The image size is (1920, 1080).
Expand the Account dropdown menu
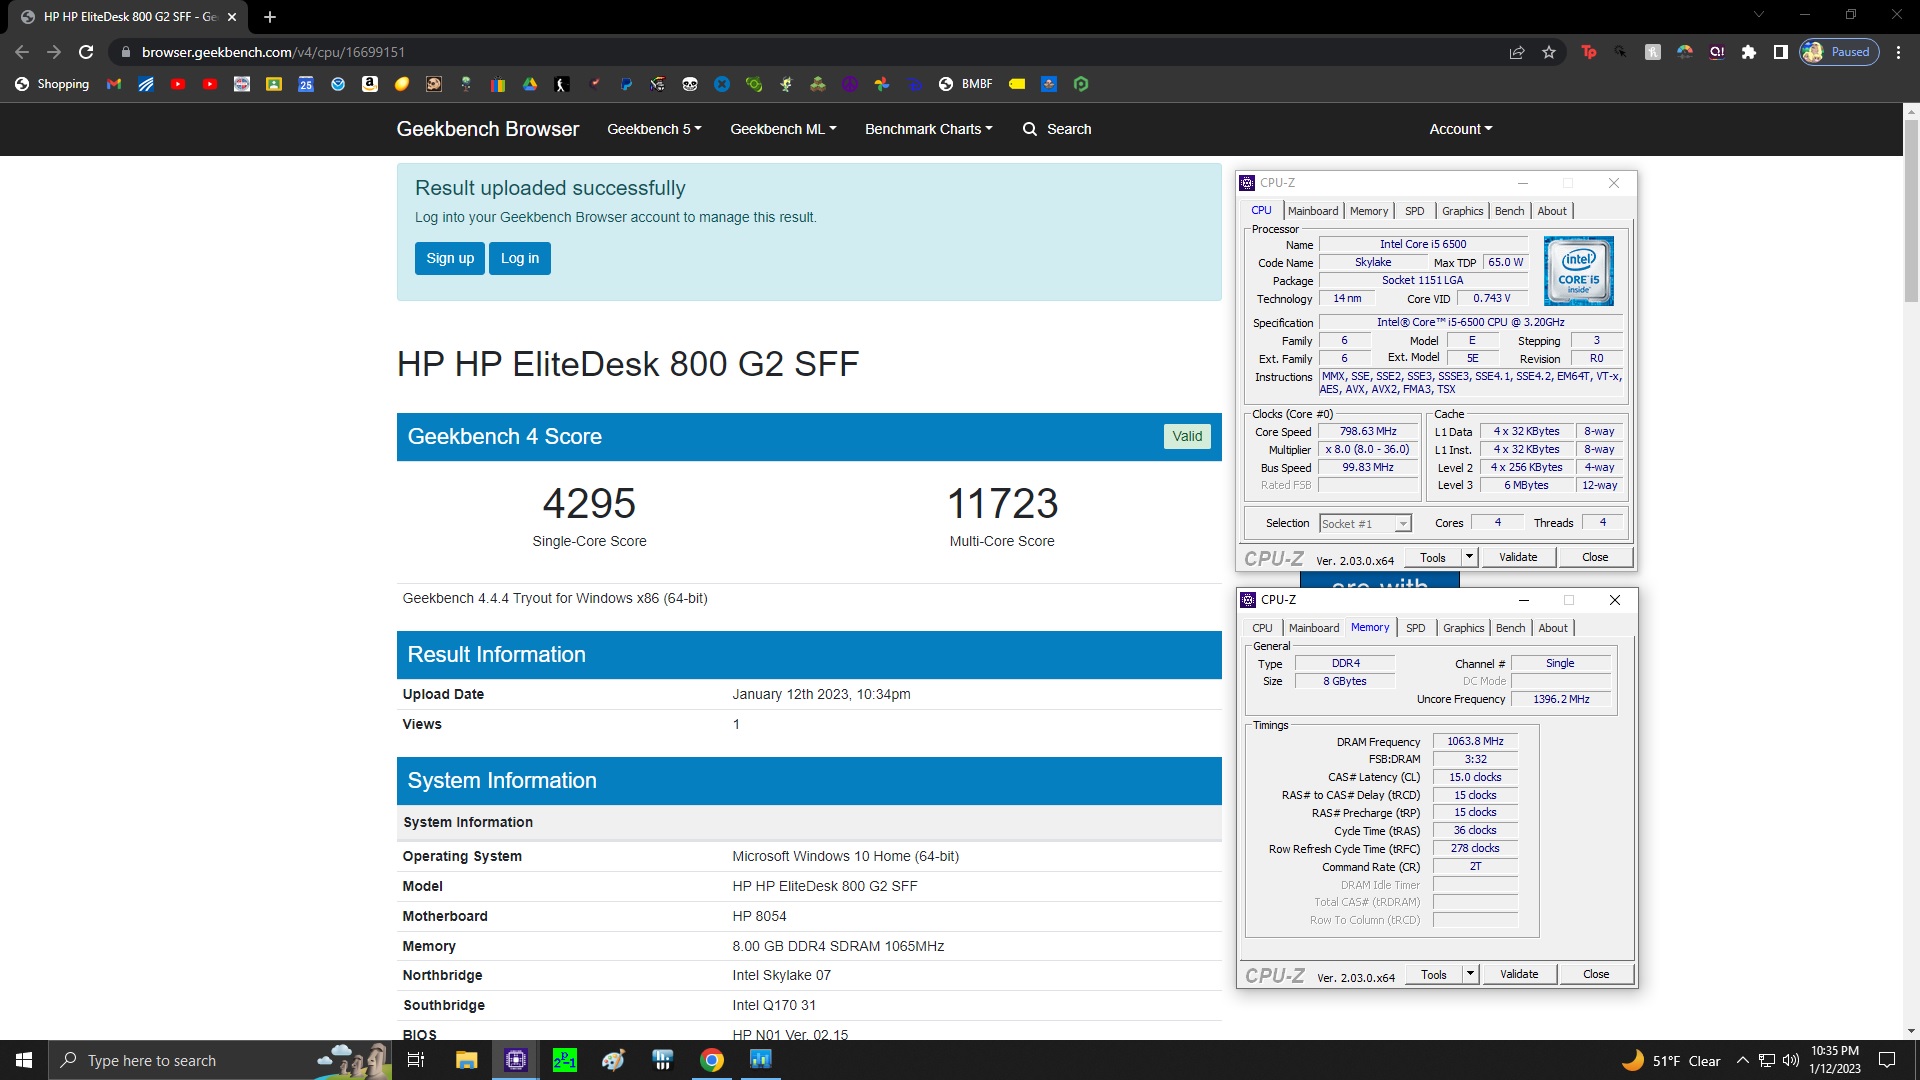click(1461, 129)
